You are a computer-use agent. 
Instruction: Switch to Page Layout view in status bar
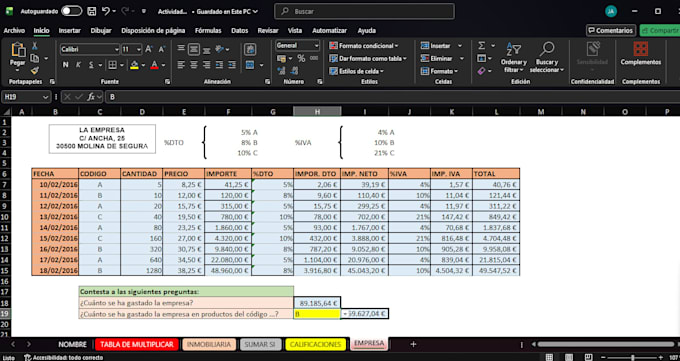pos(569,358)
